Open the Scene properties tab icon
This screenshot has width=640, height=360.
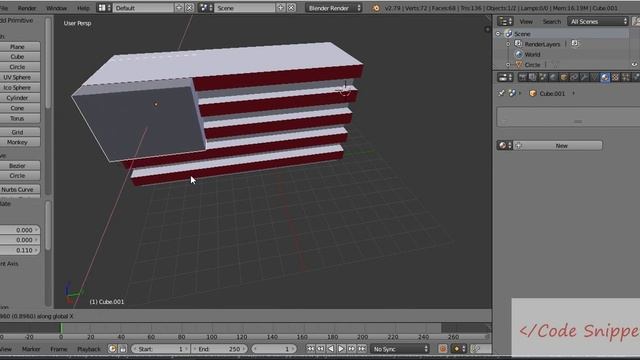click(543, 78)
